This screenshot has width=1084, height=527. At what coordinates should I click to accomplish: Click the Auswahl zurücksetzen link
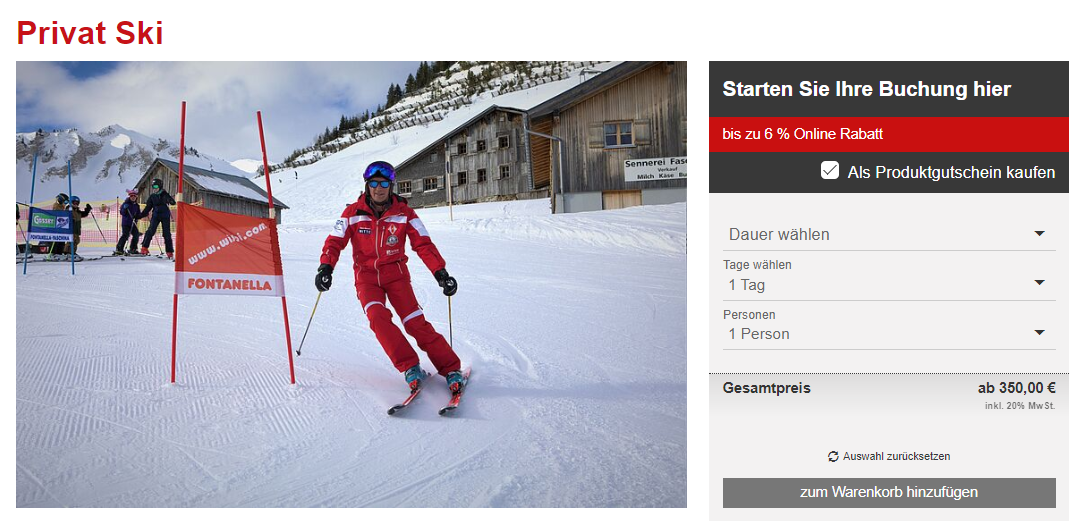(x=896, y=456)
